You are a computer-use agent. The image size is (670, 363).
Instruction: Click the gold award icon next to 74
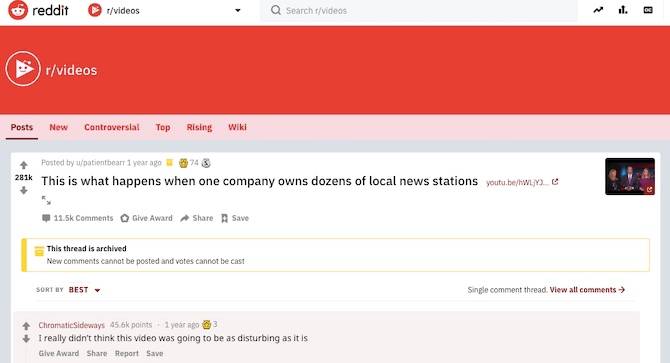[184, 163]
